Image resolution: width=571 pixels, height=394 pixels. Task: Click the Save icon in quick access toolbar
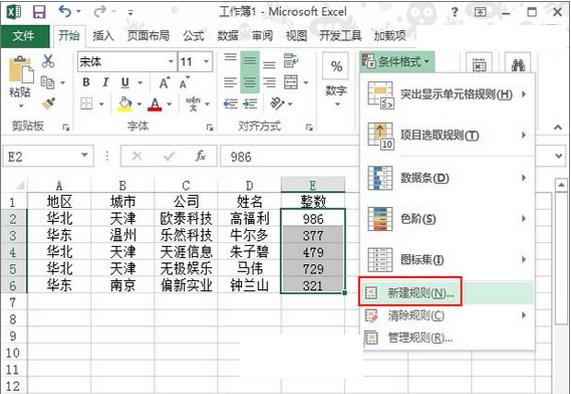pyautogui.click(x=39, y=12)
